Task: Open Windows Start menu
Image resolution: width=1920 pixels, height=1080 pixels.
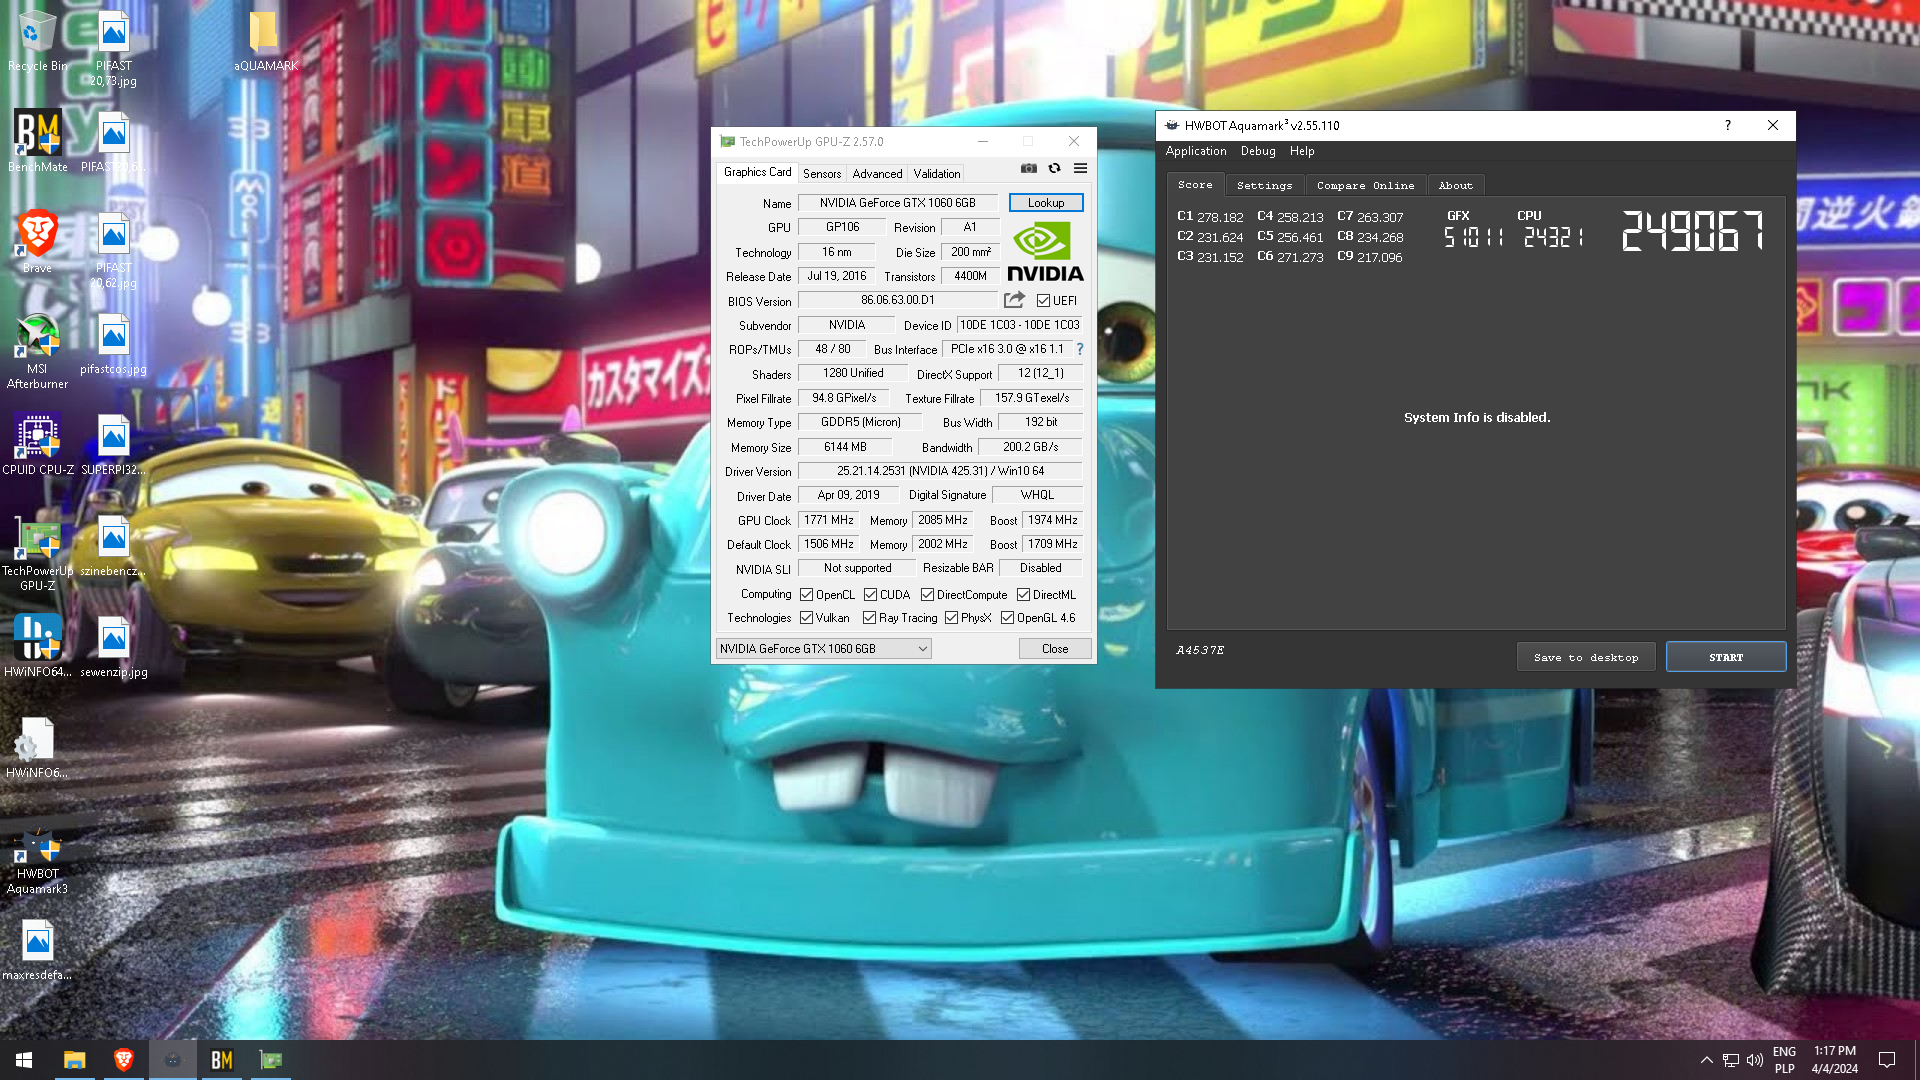Action: [x=24, y=1060]
